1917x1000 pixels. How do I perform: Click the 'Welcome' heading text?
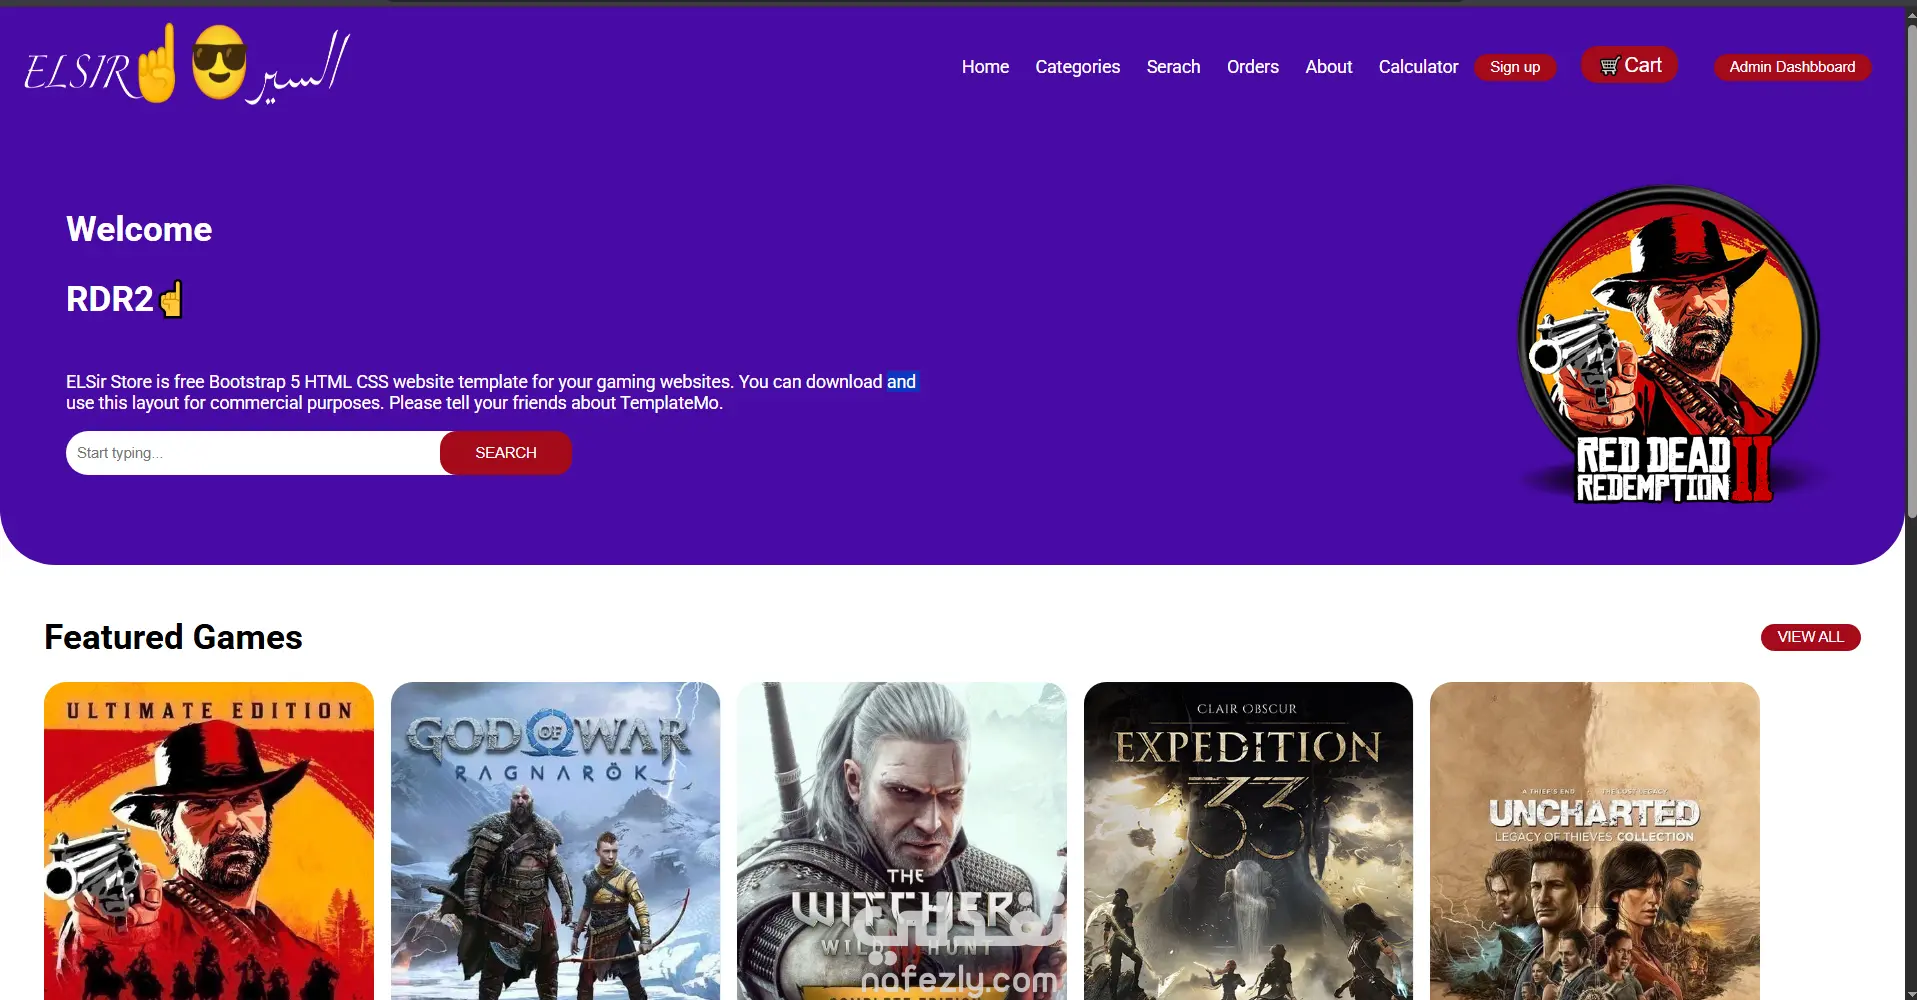[139, 229]
